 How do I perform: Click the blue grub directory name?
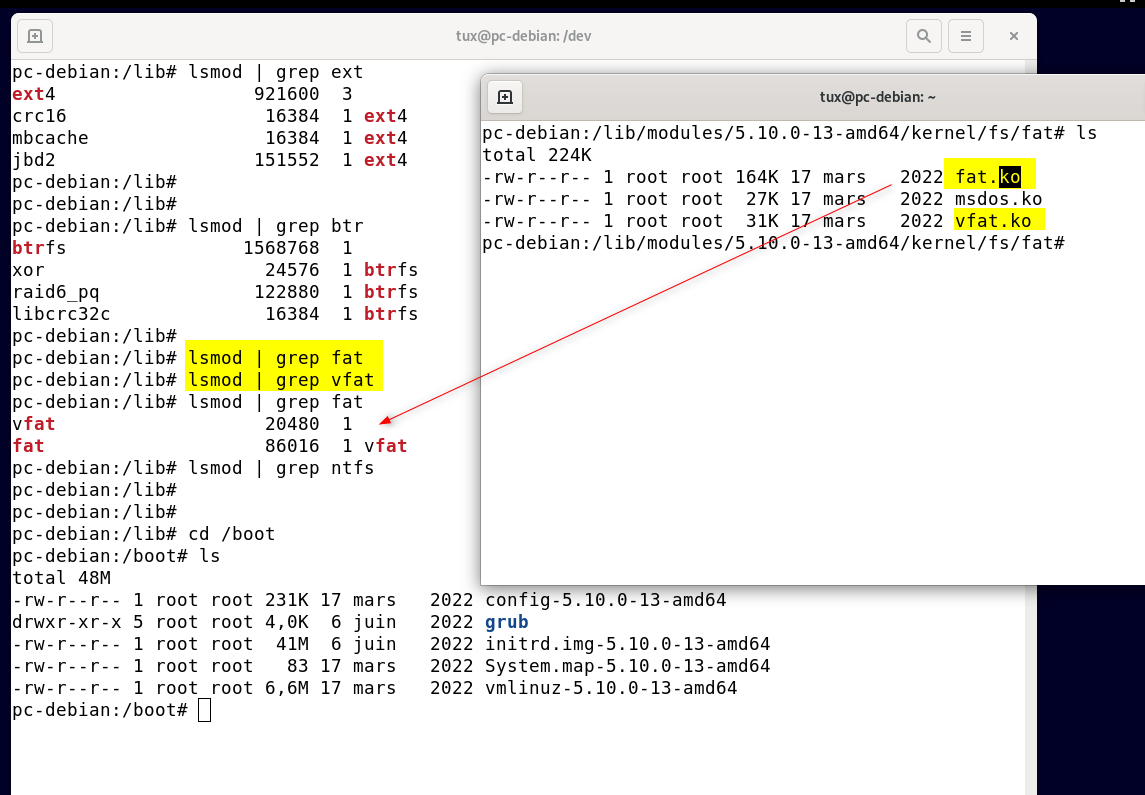pyautogui.click(x=507, y=622)
